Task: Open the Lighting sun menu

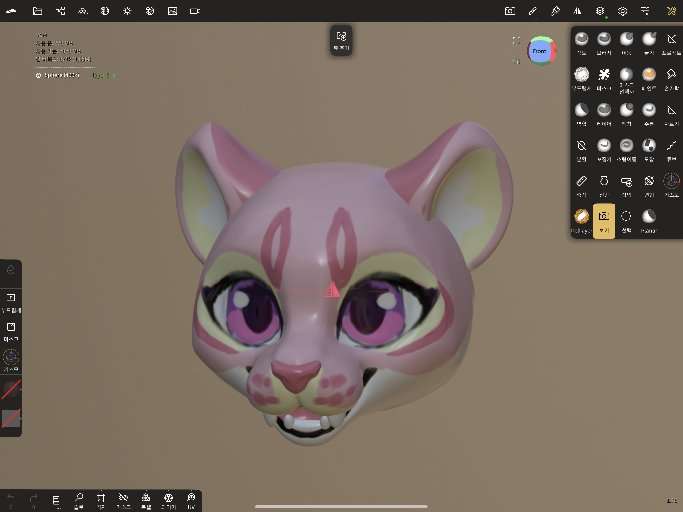Action: 127,11
